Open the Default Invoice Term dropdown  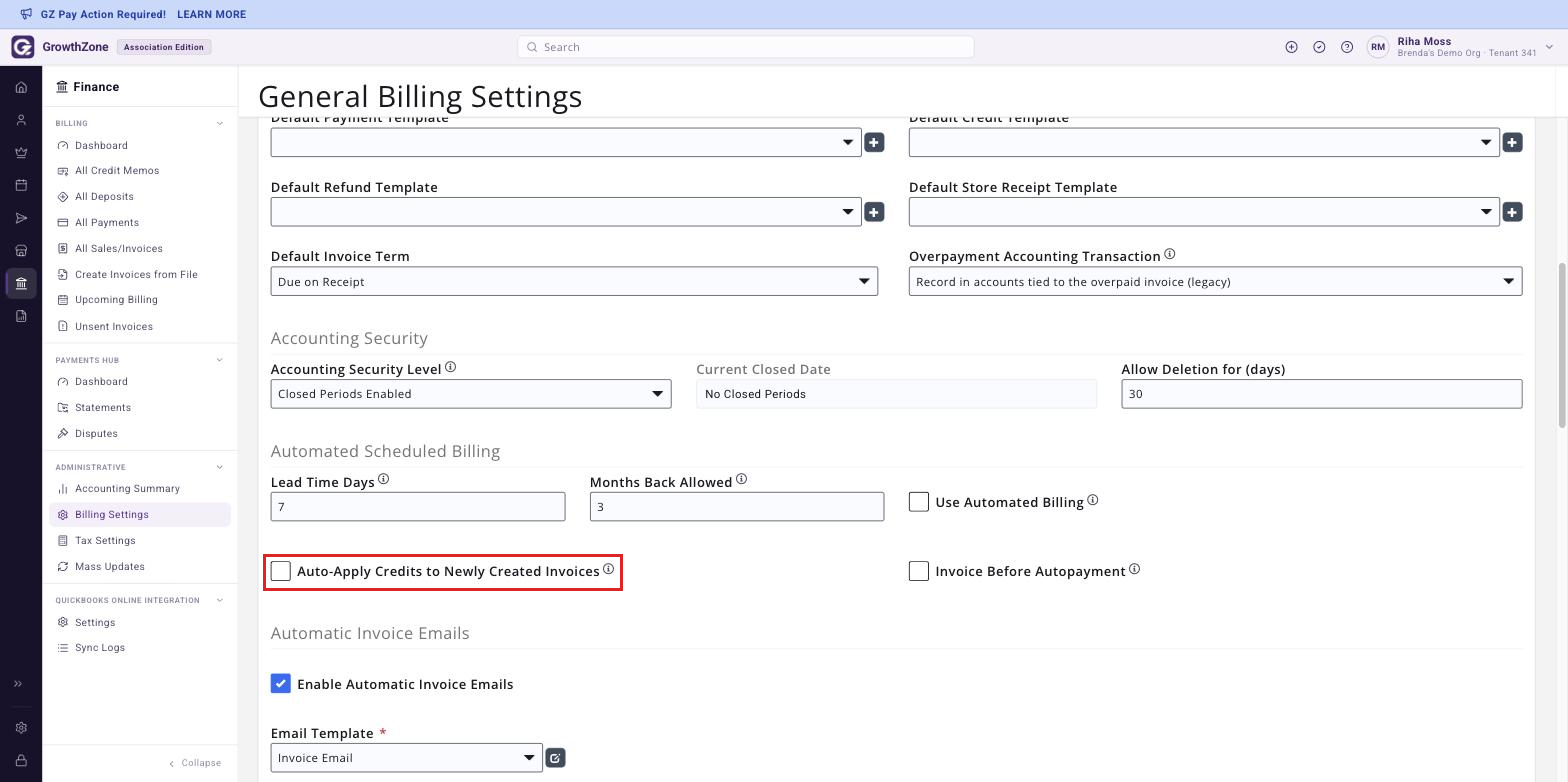tap(574, 281)
